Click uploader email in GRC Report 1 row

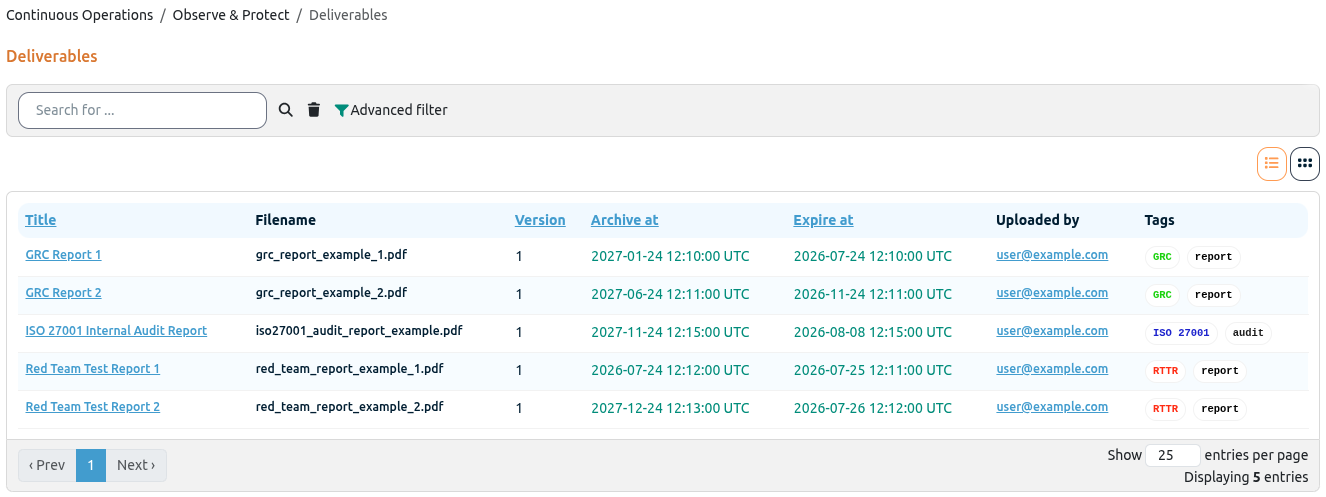coord(1052,255)
